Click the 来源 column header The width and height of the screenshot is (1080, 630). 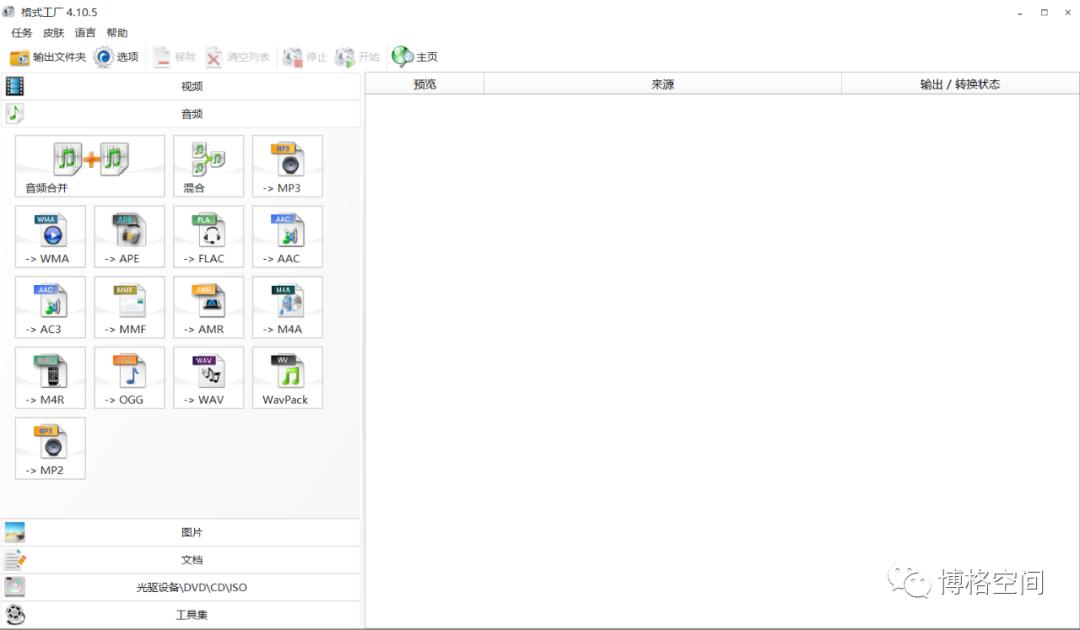[662, 84]
